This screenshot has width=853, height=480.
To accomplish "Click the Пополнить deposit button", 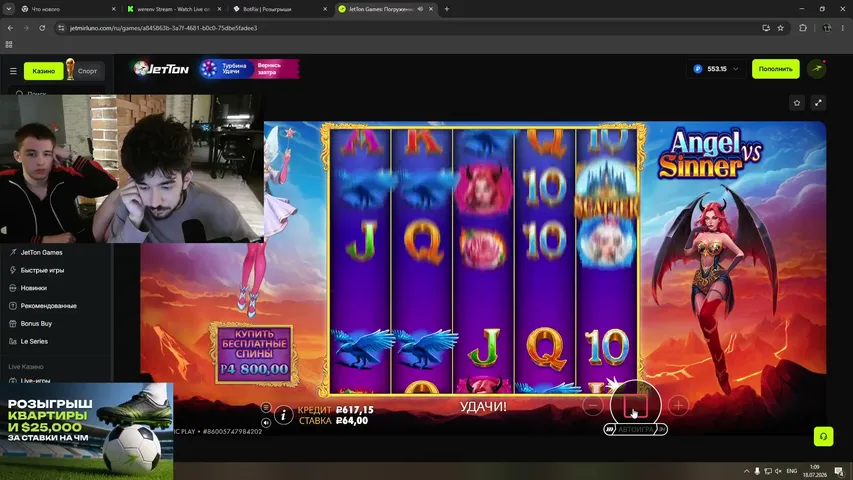I will [x=775, y=69].
